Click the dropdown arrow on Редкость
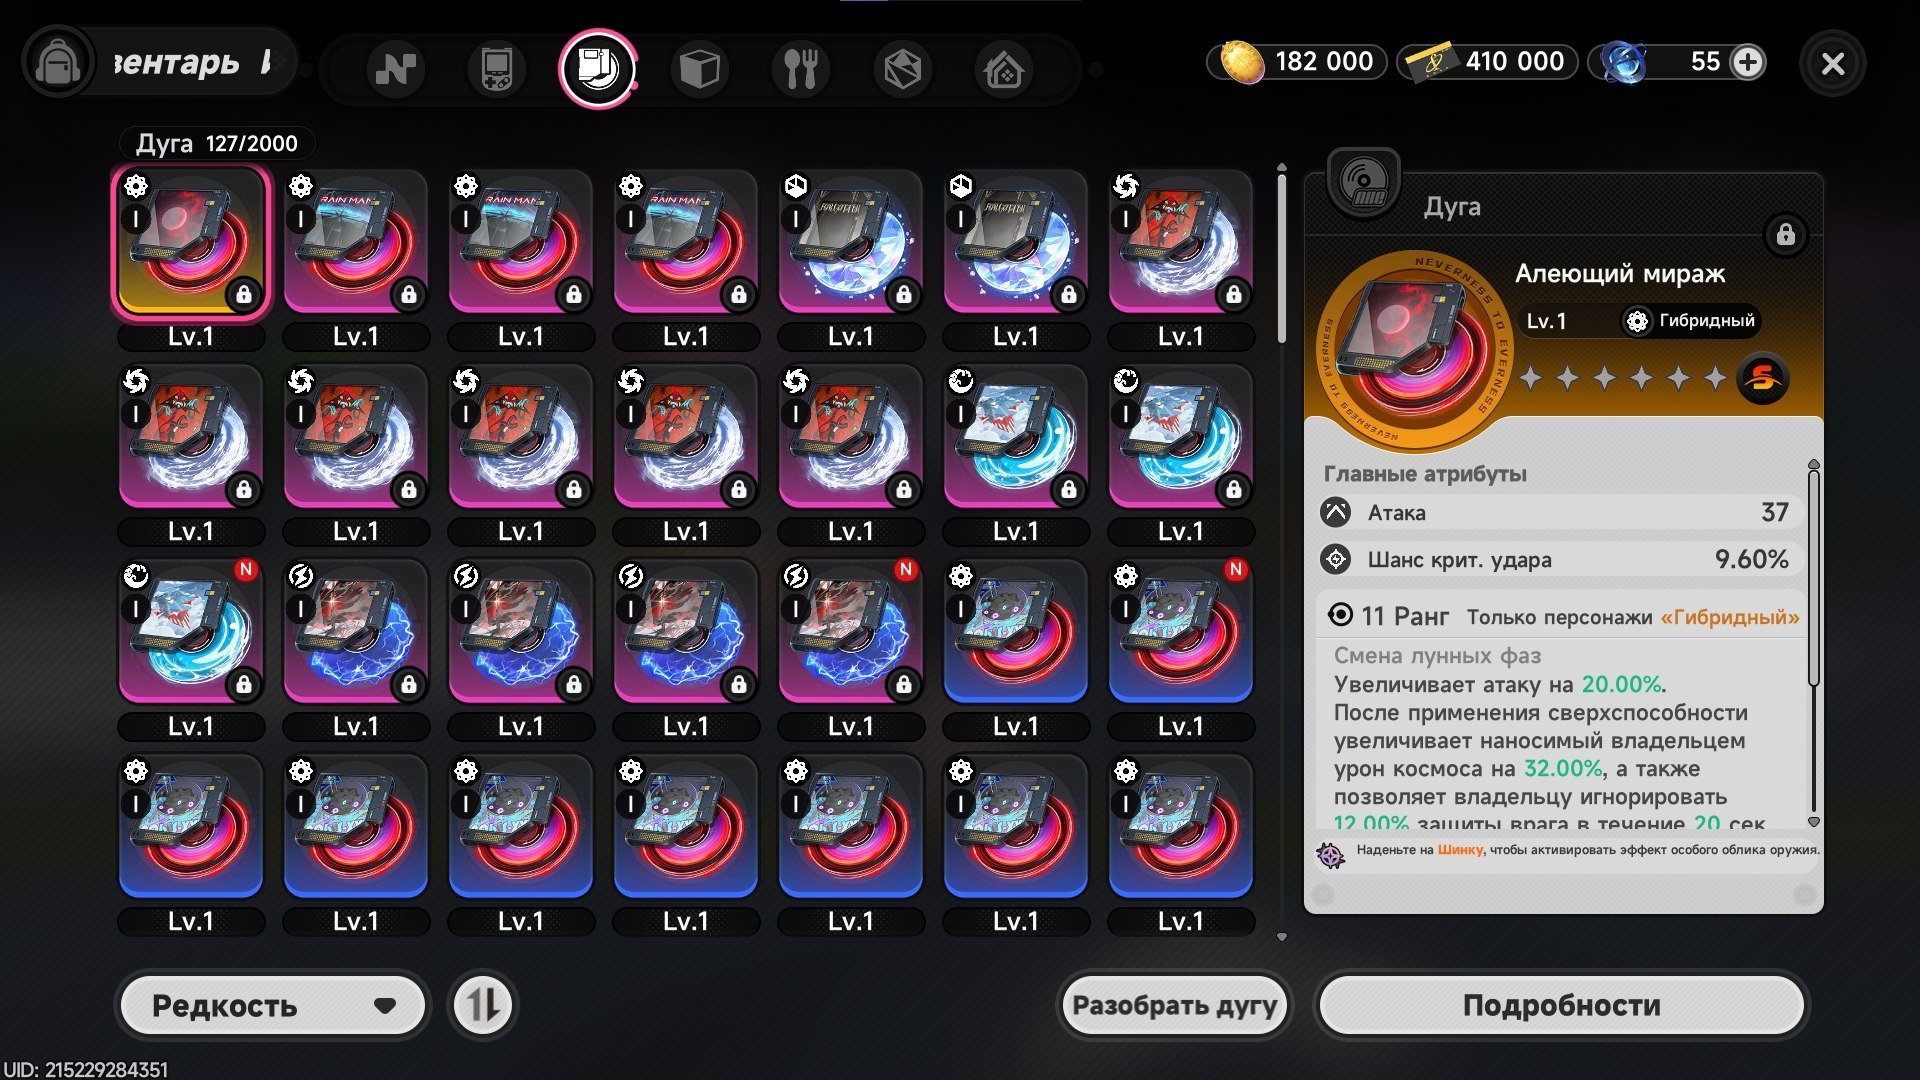This screenshot has height=1080, width=1920. coord(385,1006)
